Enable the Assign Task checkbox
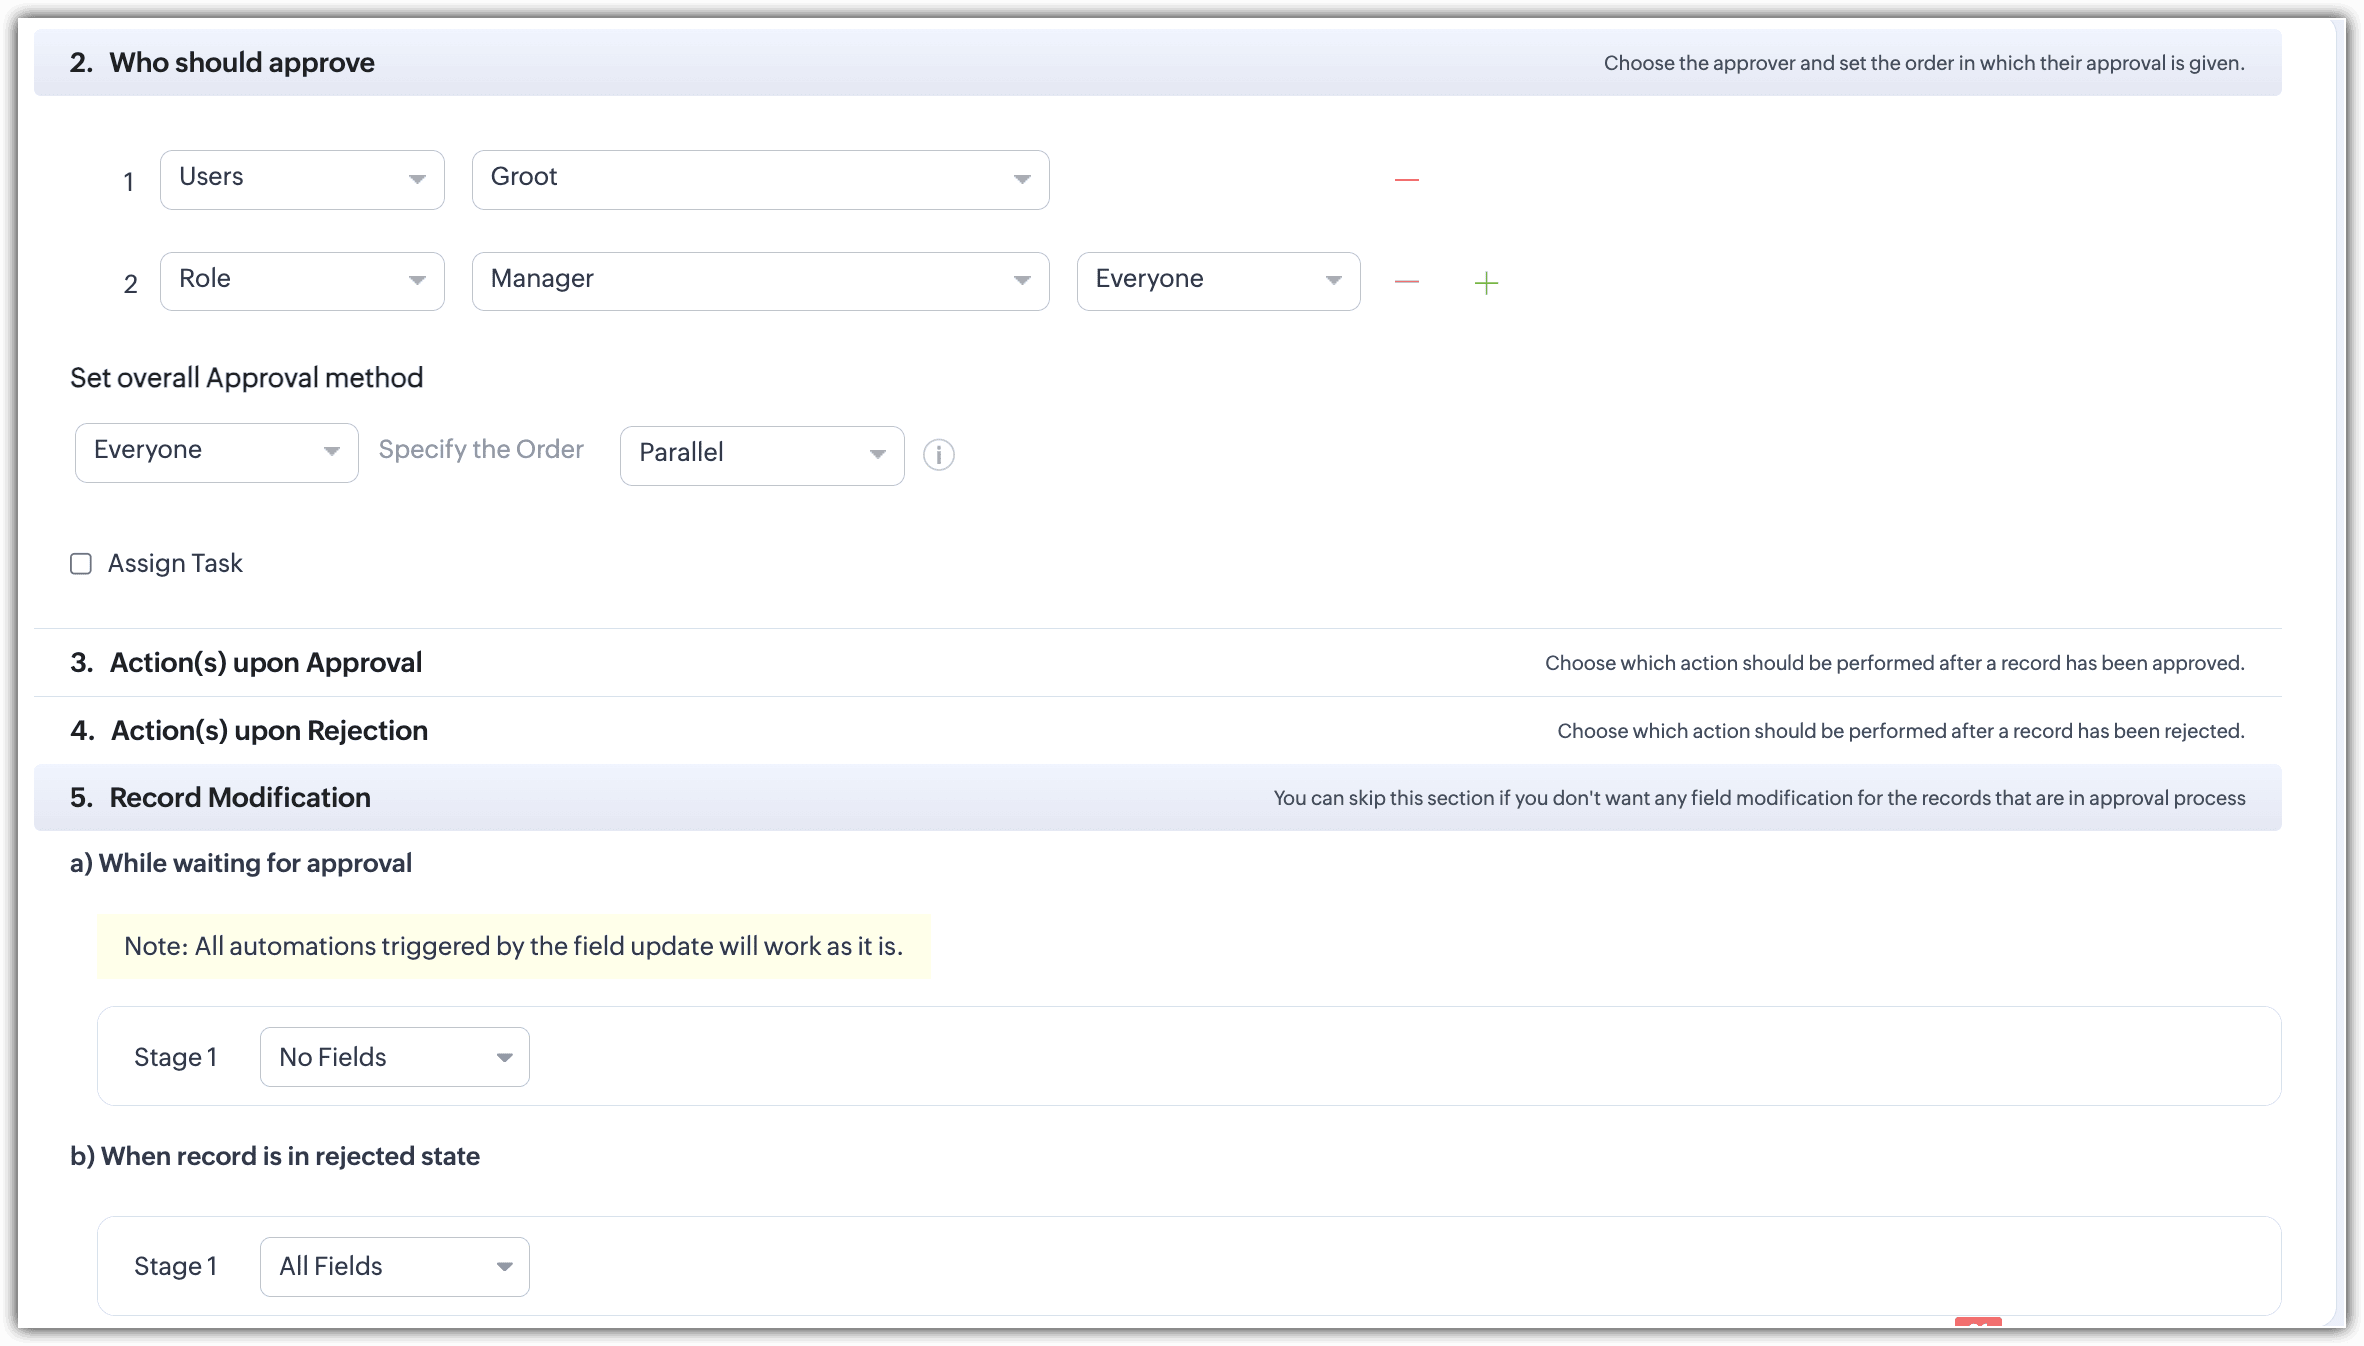Screen dimensions: 2364x1346 coord(81,564)
